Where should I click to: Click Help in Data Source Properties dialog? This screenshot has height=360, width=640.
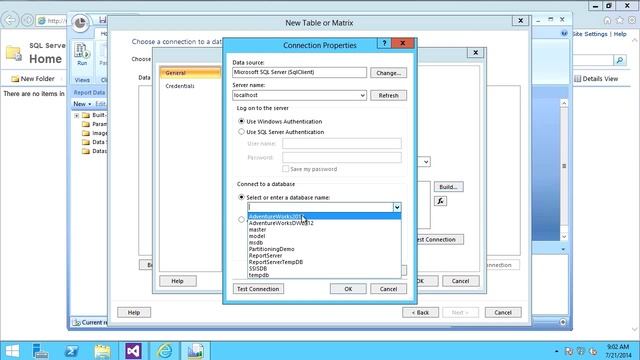click(x=178, y=281)
